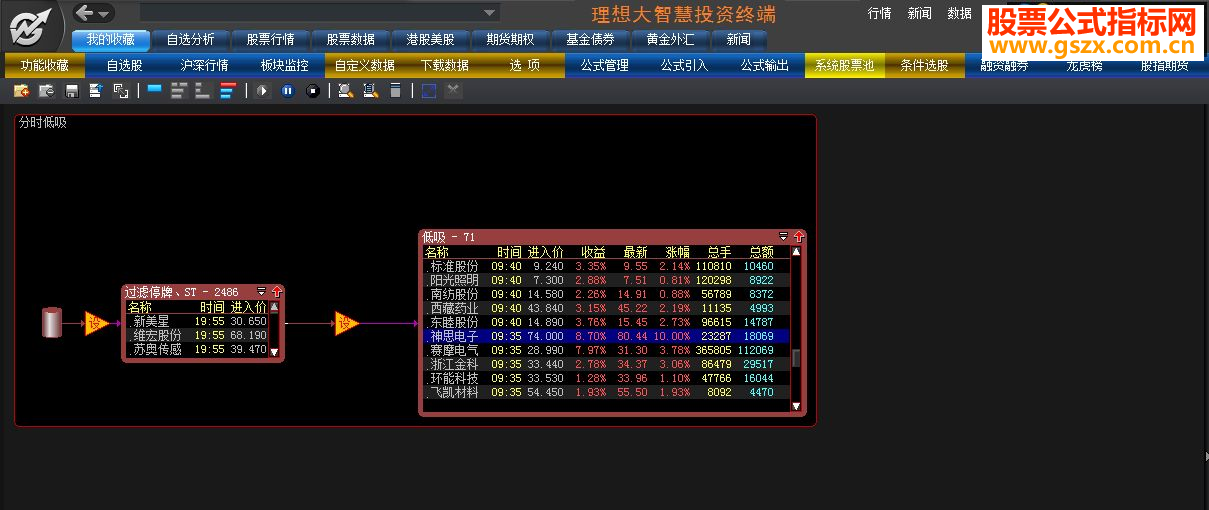Open the 自选股 menu item
Screen dimensions: 1209x510
tap(124, 66)
